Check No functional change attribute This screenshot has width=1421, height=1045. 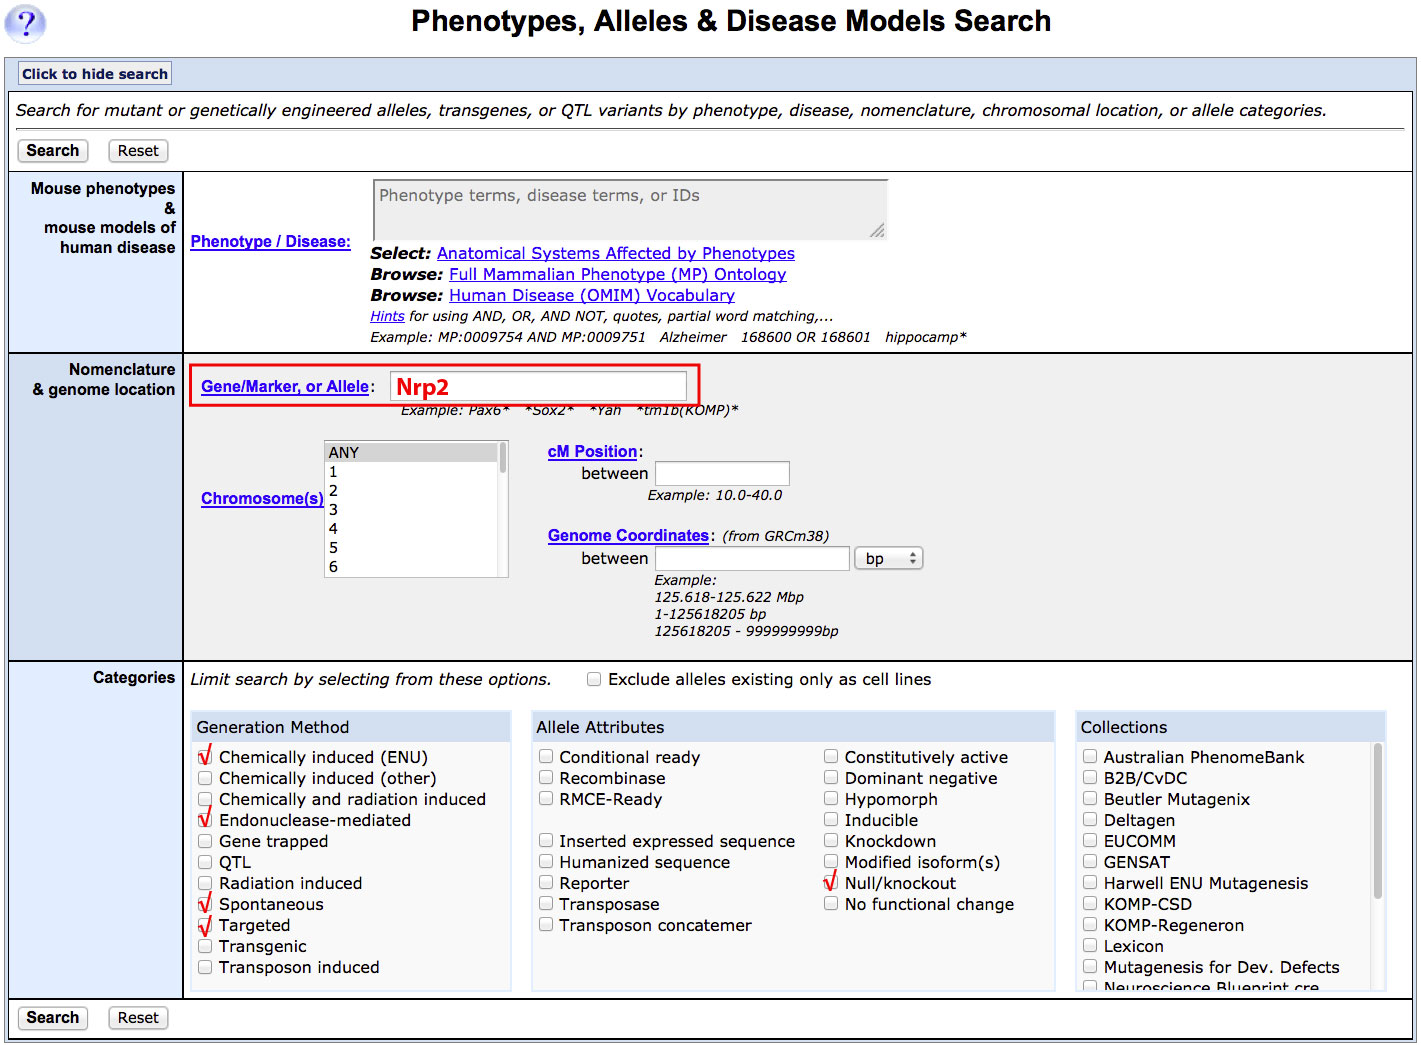831,904
